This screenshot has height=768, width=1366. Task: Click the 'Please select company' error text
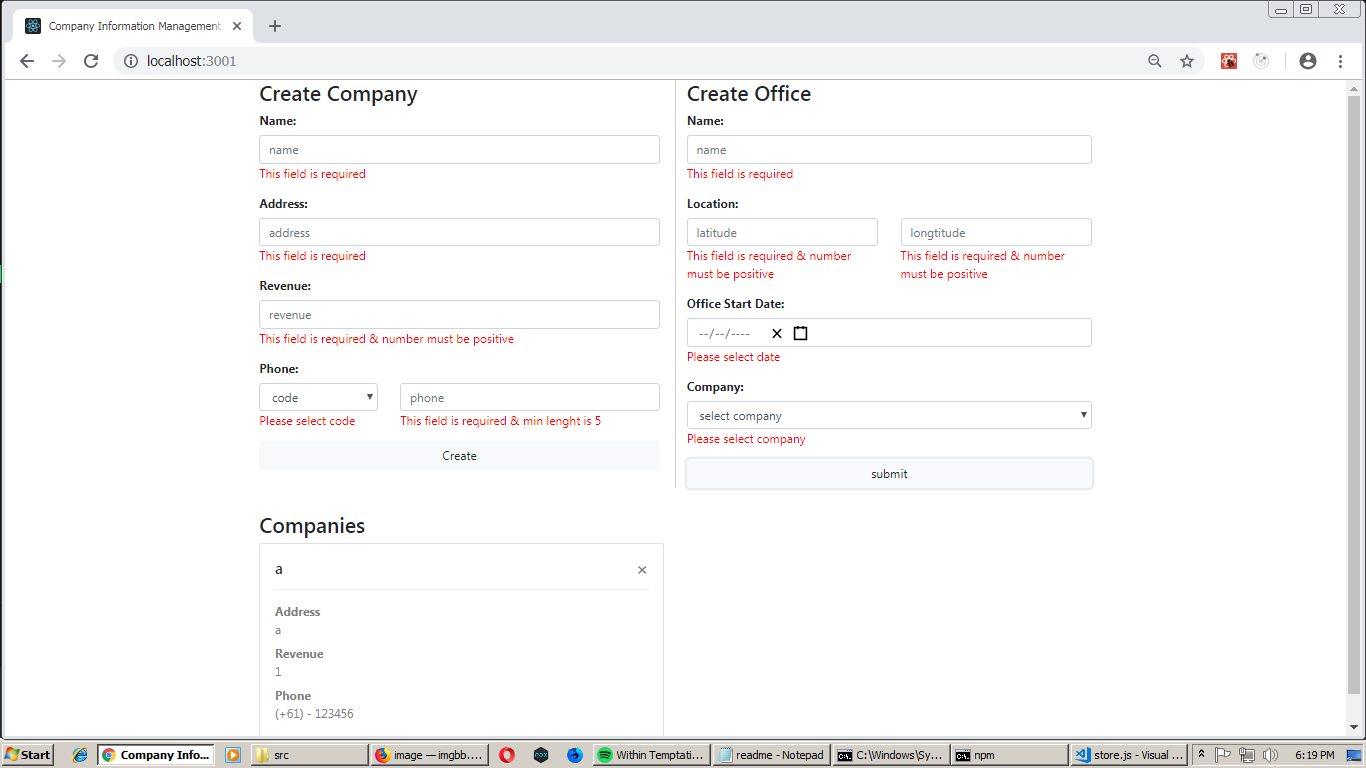[746, 439]
